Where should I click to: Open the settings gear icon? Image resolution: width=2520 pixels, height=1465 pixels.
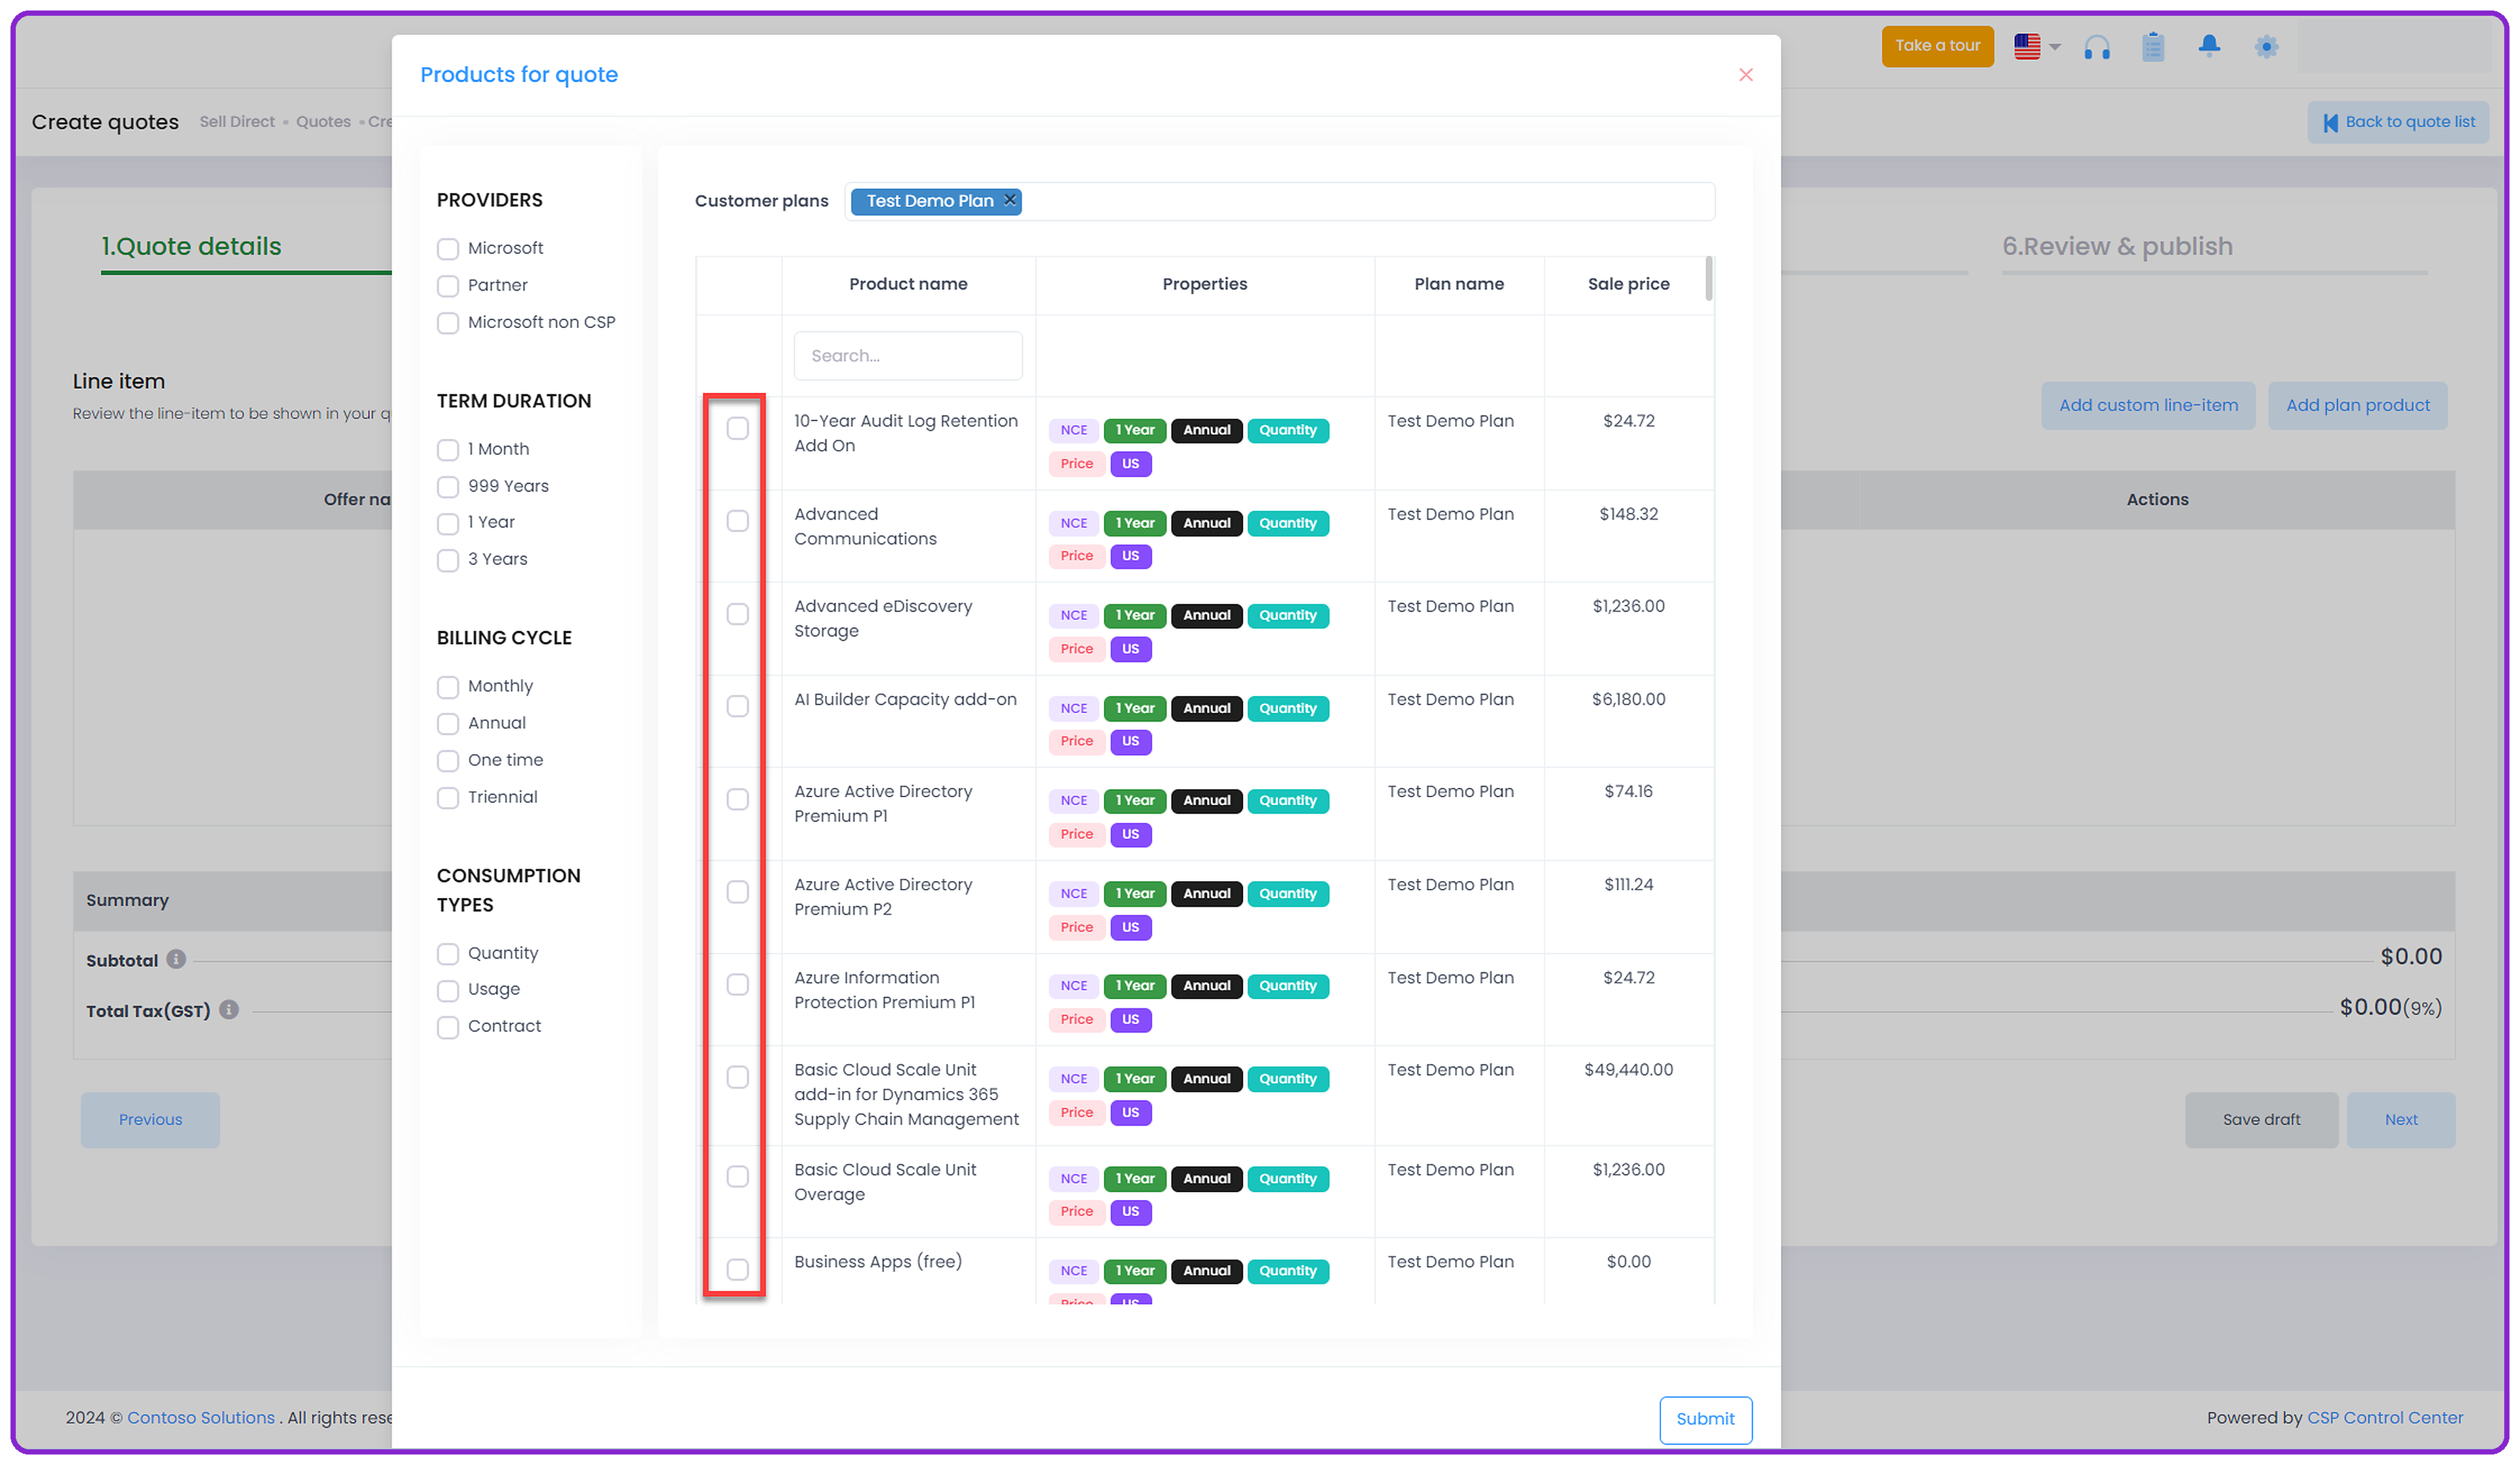2265,46
